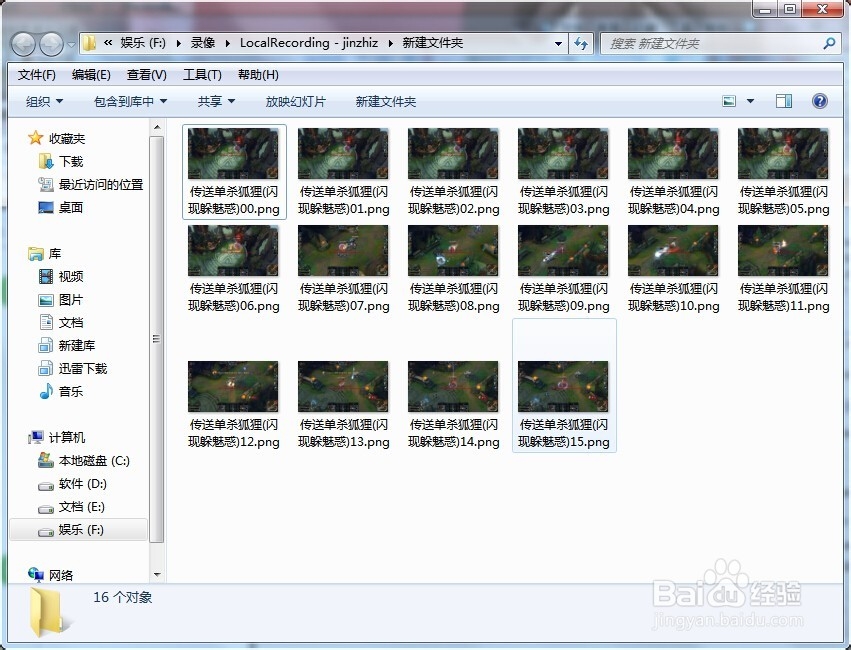This screenshot has width=851, height=650.
Task: Click 放映幻灯片 button
Action: pyautogui.click(x=295, y=101)
